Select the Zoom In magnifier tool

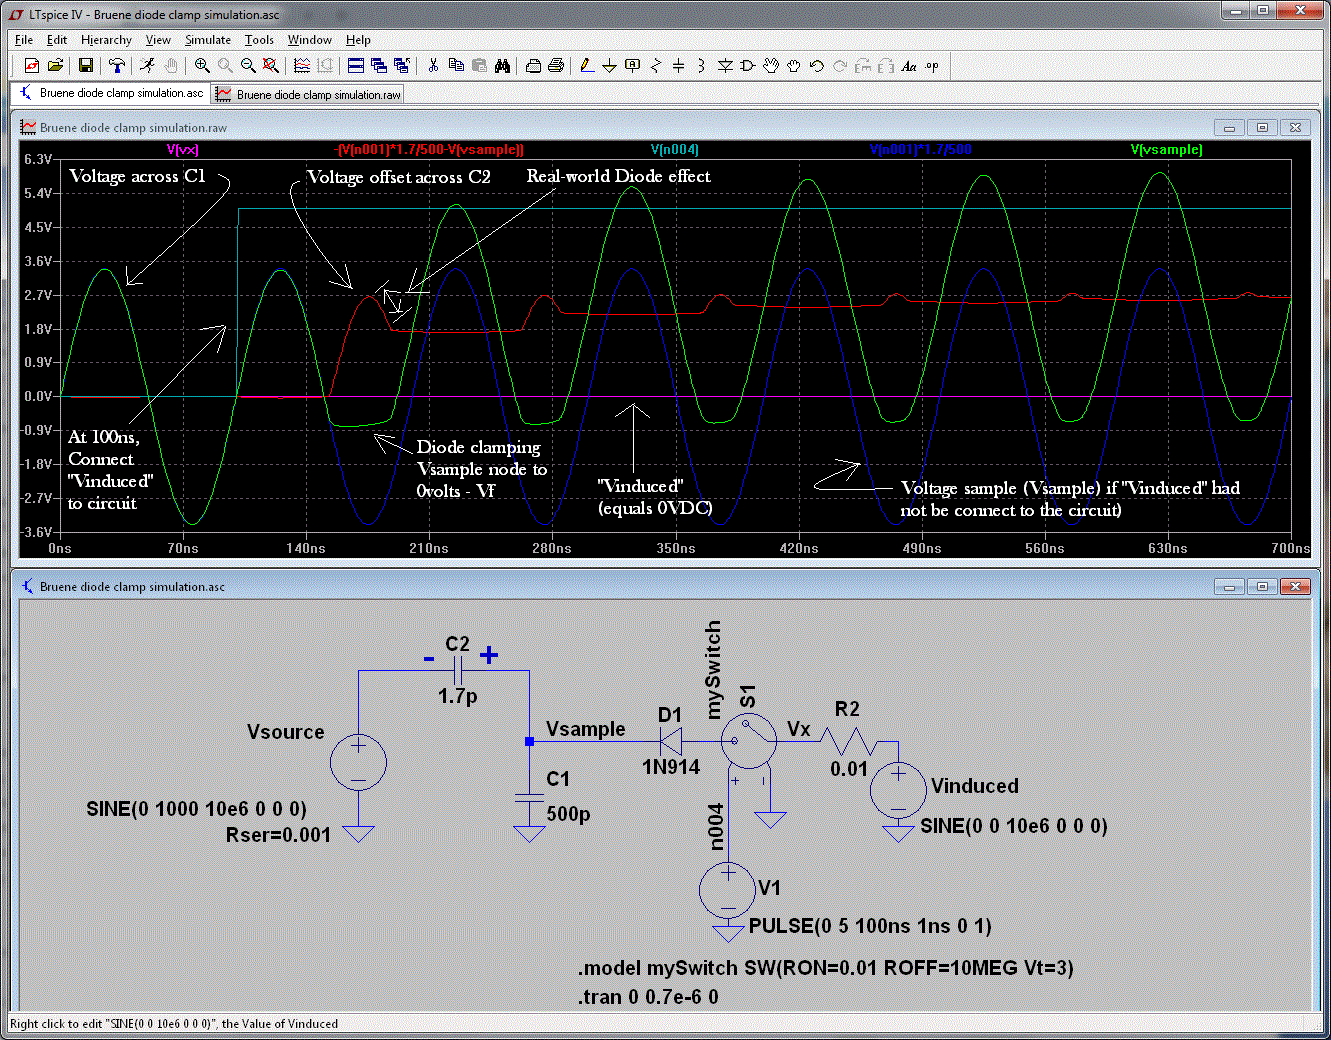click(202, 66)
